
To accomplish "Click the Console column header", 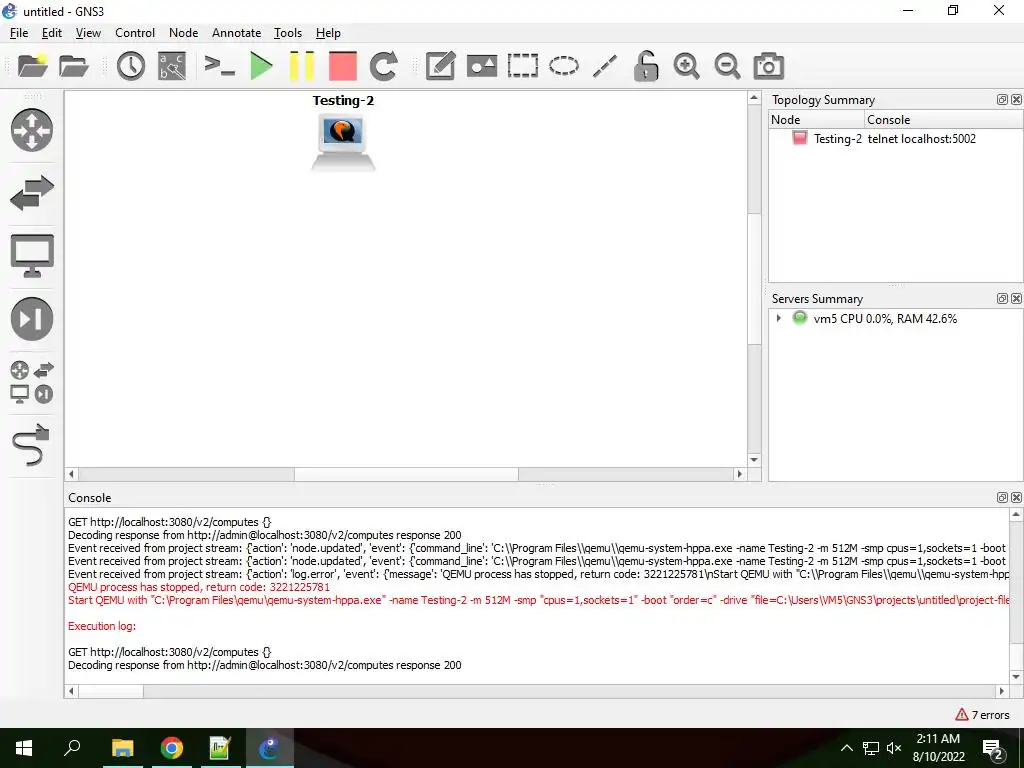I will pyautogui.click(x=944, y=120).
